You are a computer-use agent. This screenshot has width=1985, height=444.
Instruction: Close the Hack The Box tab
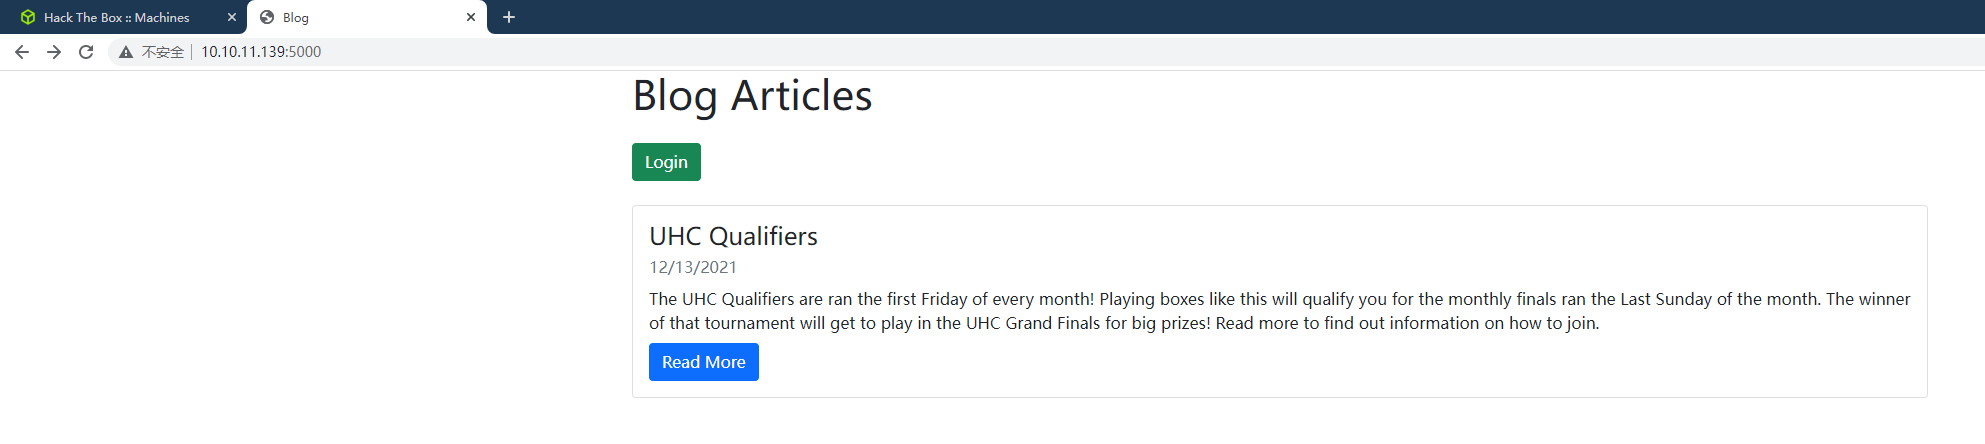pos(232,17)
